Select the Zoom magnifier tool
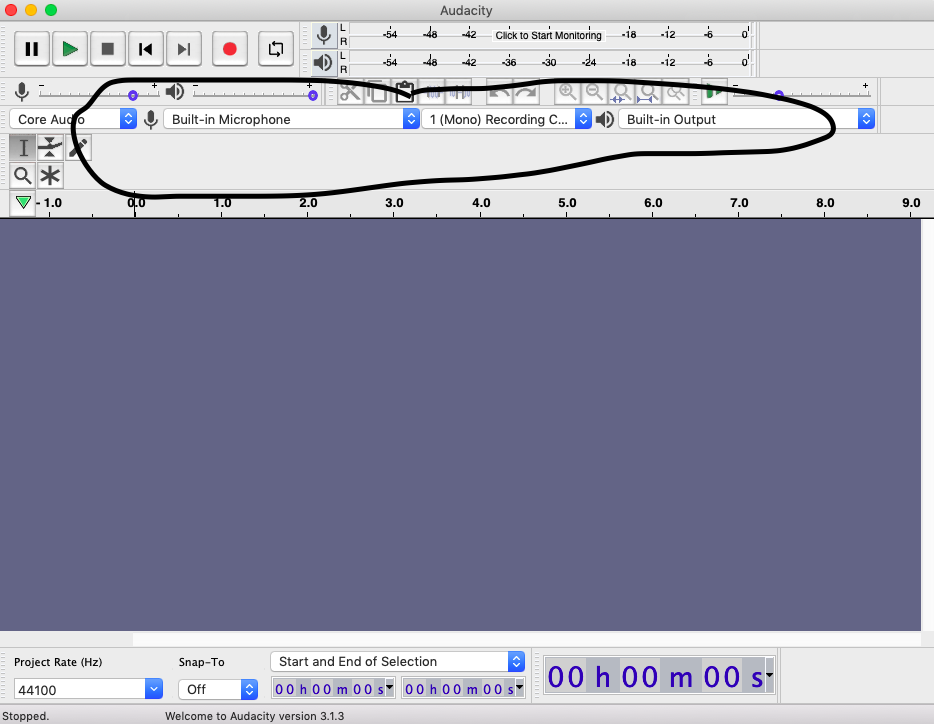 (23, 176)
